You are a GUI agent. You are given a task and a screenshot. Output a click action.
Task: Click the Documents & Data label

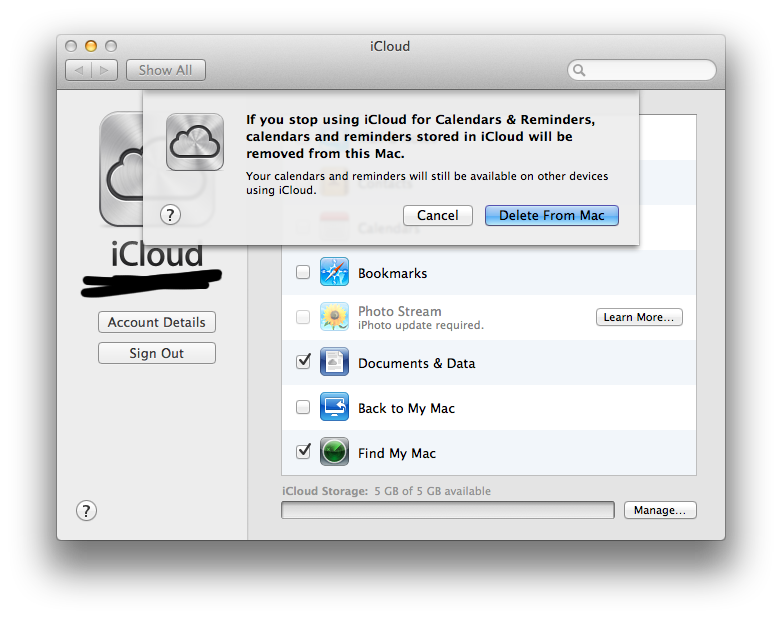point(416,363)
